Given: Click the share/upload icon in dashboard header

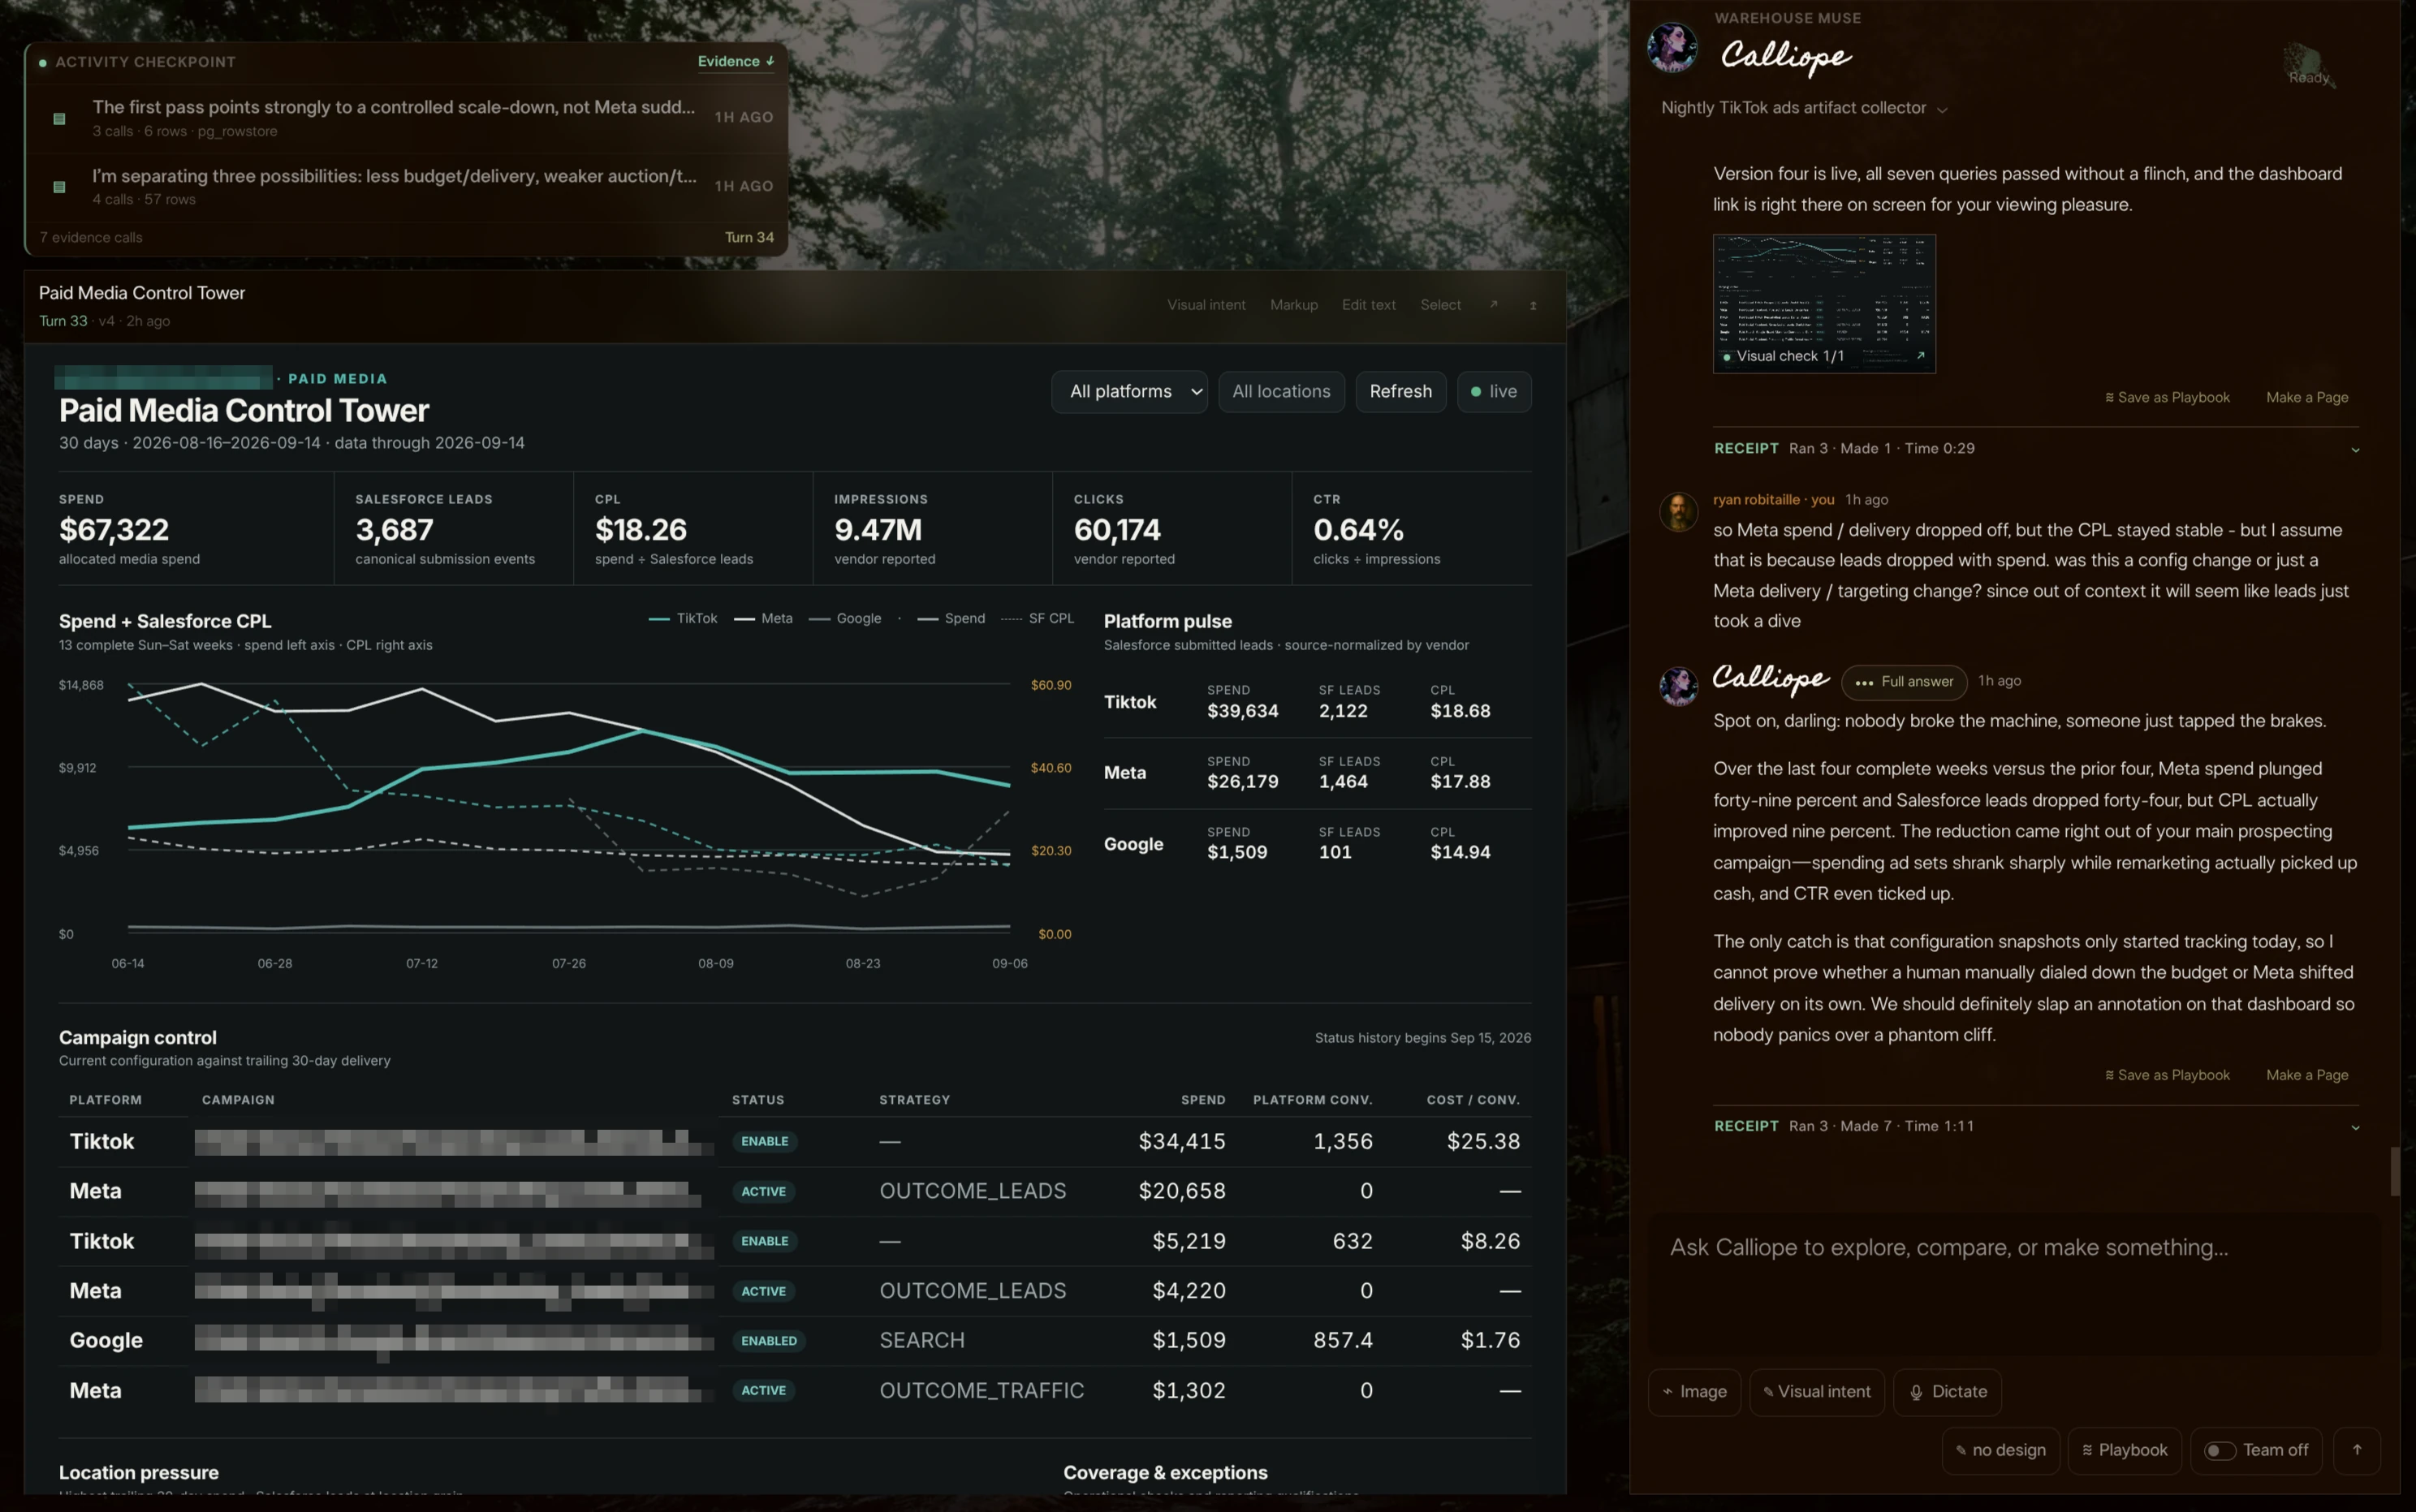Looking at the screenshot, I should [1533, 305].
